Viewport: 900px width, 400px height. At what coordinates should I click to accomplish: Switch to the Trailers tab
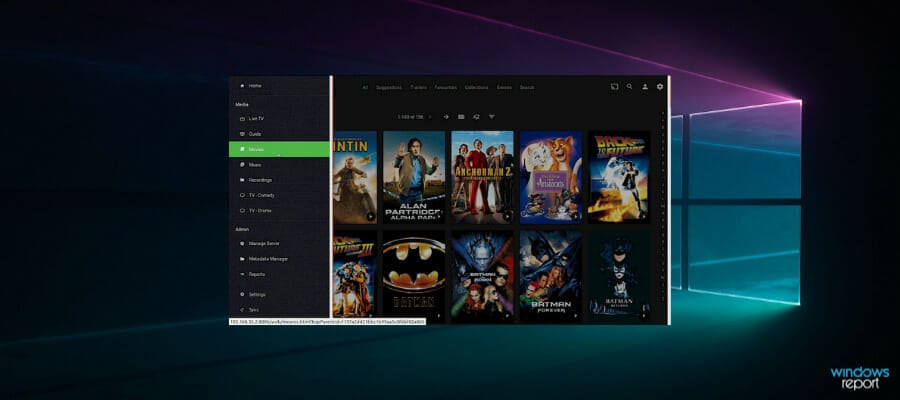[x=418, y=88]
